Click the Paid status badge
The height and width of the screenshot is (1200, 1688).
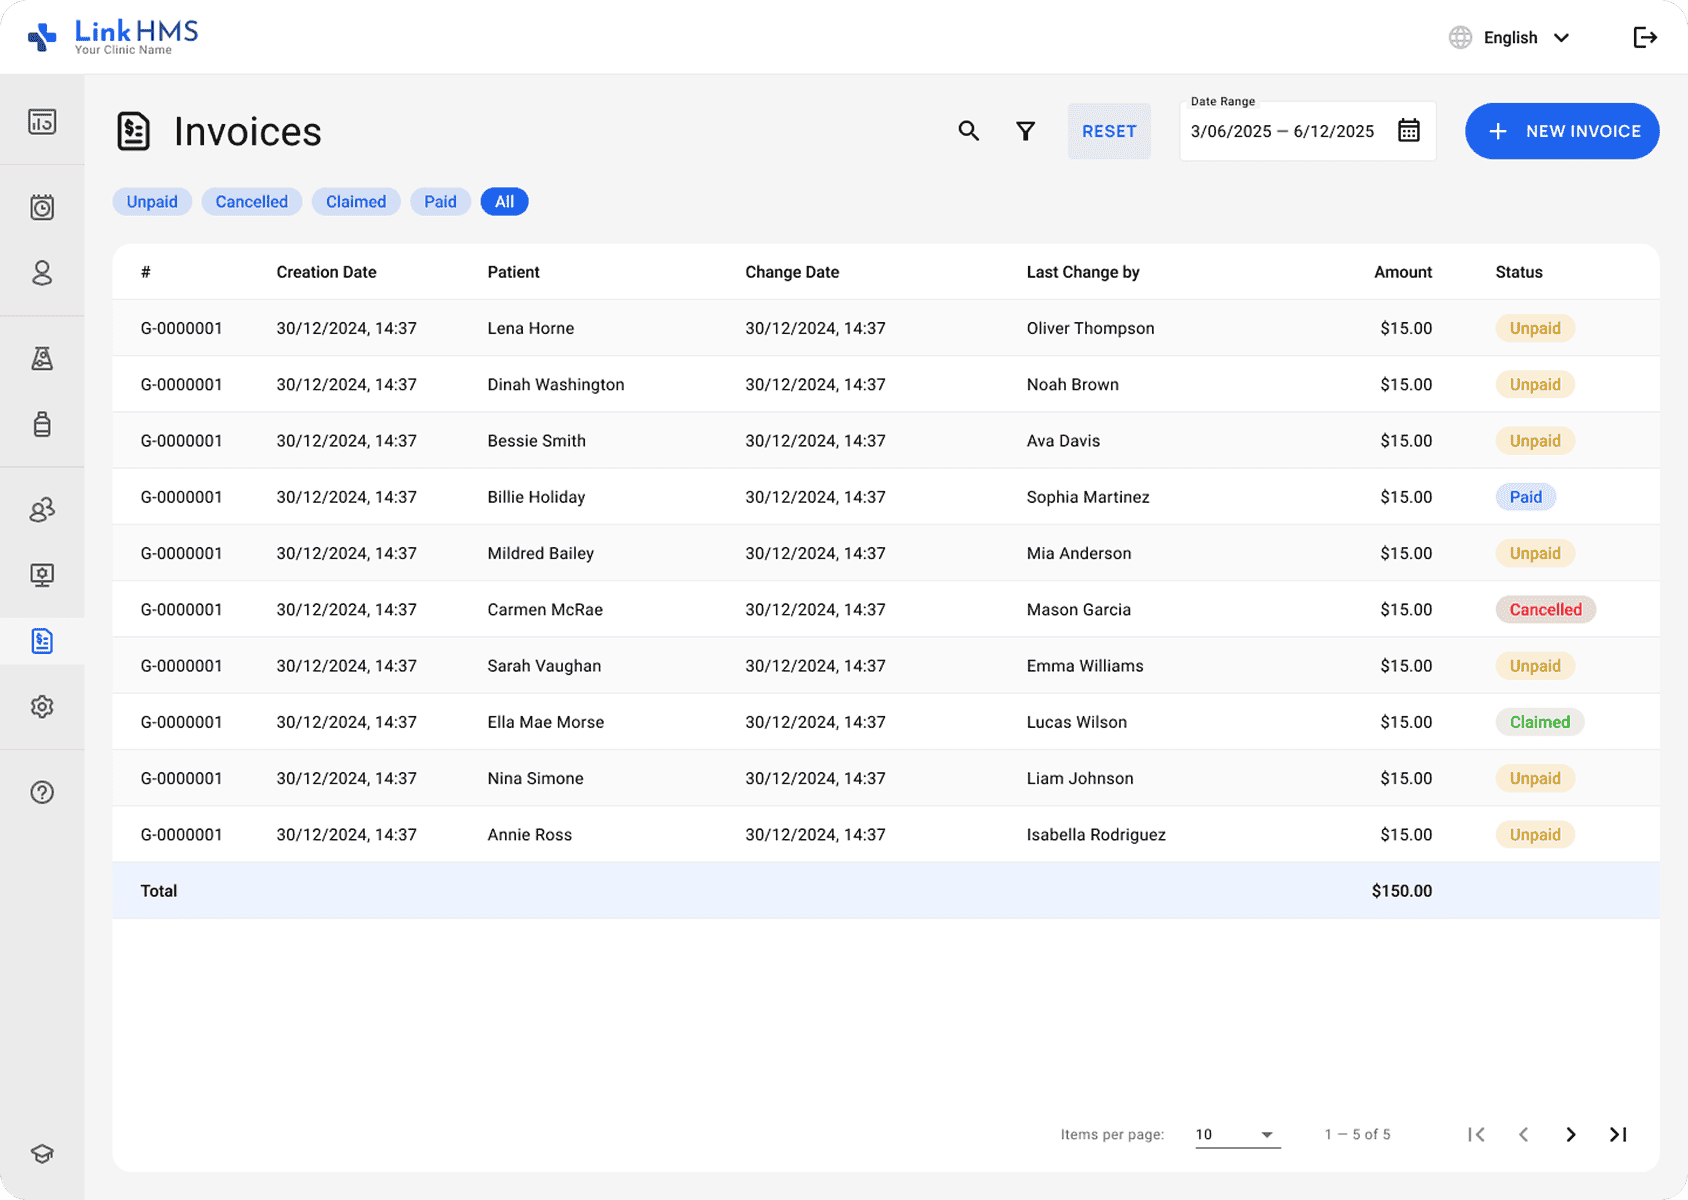(1526, 497)
